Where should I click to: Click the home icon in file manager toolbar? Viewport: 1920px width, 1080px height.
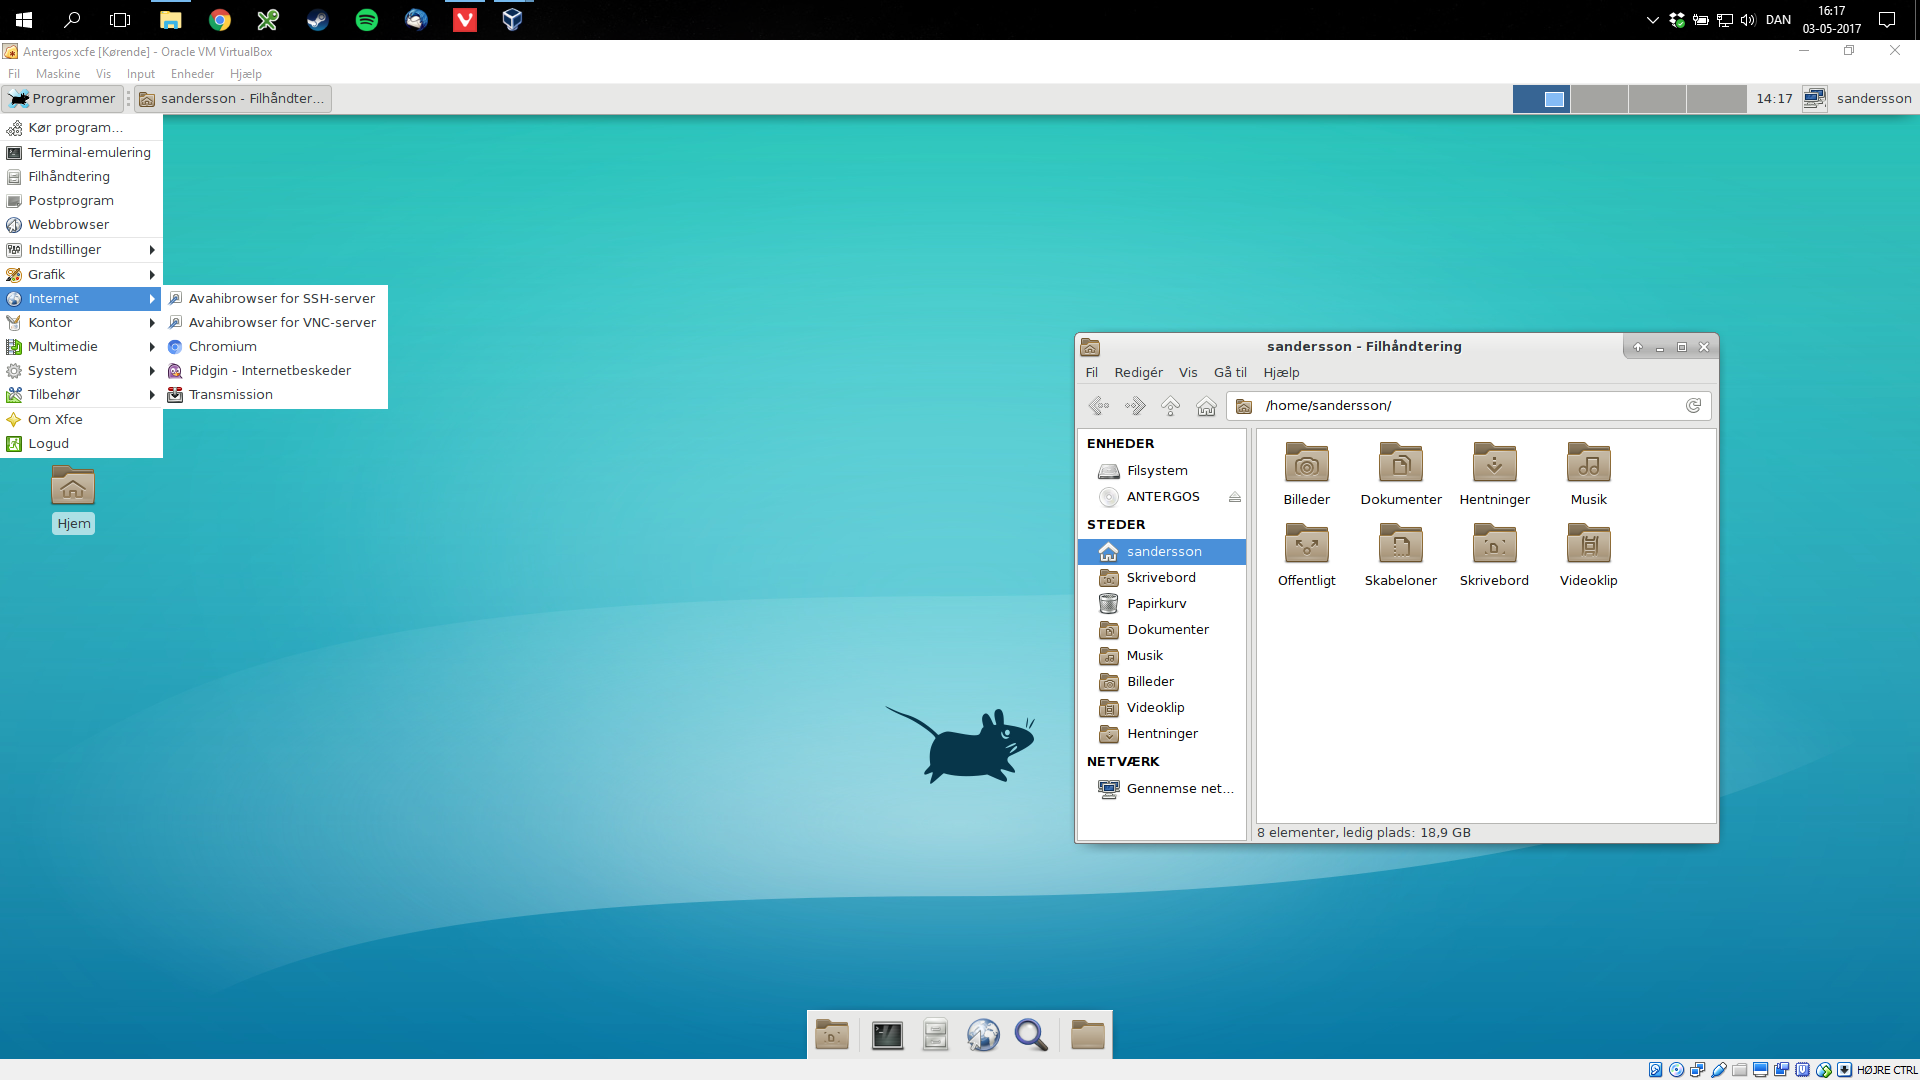pos(1206,405)
